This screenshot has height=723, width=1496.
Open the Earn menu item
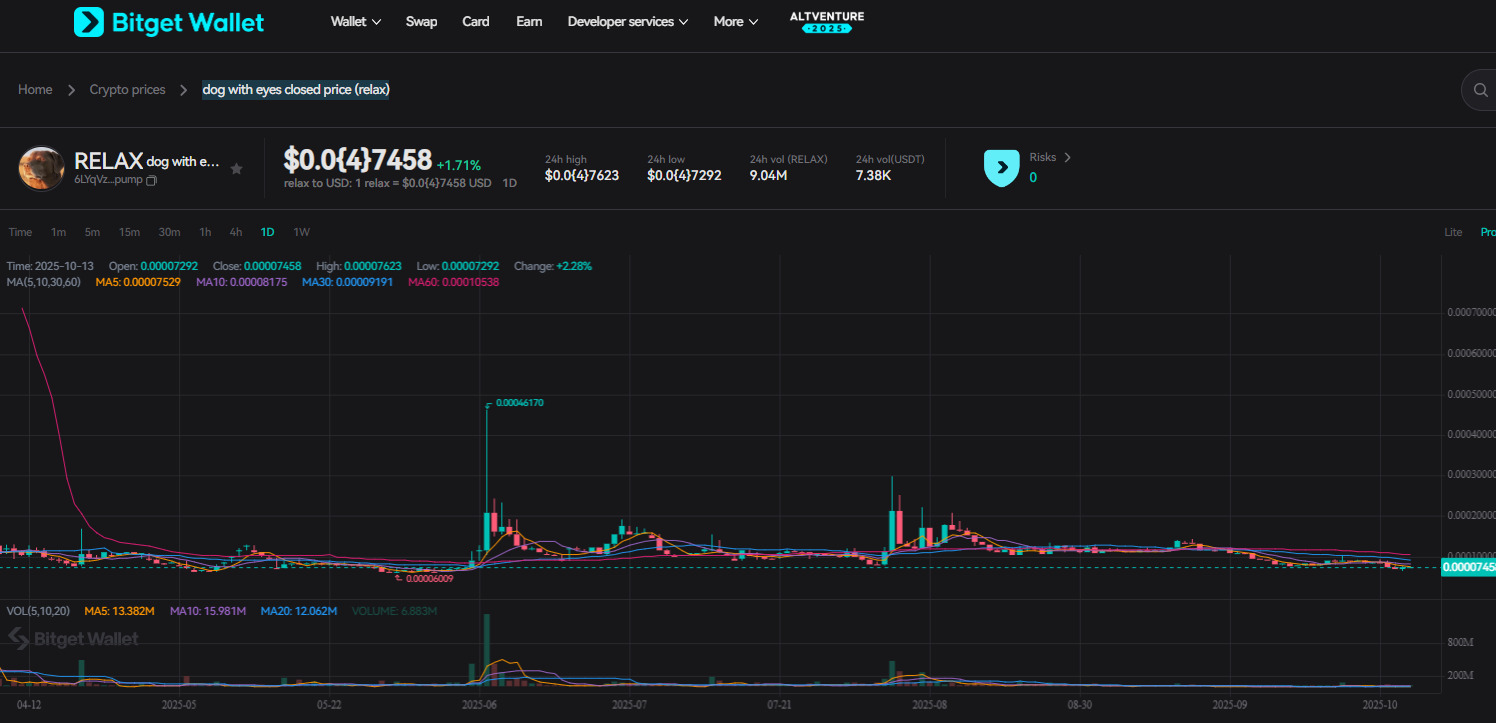point(529,22)
